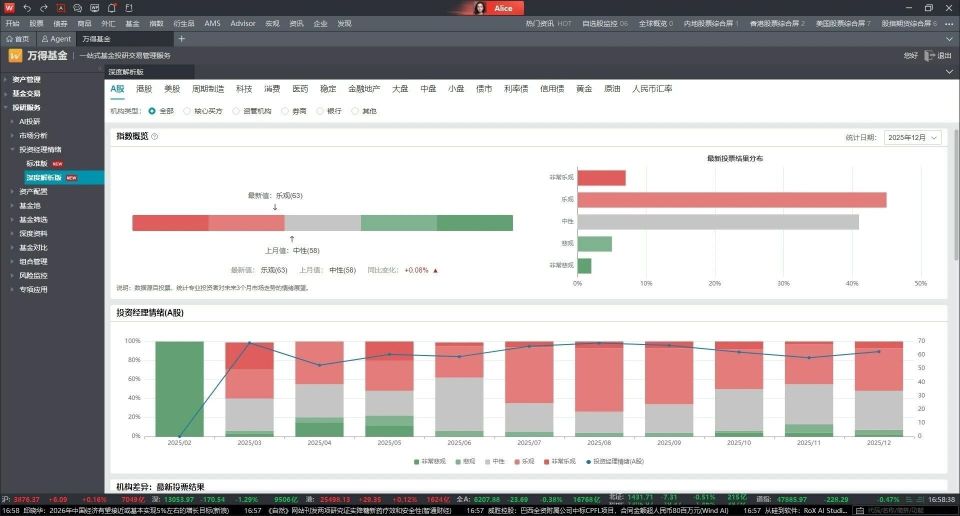Open the 统计日期 2025年12月 dropdown
Screen dimensions: 960x516
[912, 138]
